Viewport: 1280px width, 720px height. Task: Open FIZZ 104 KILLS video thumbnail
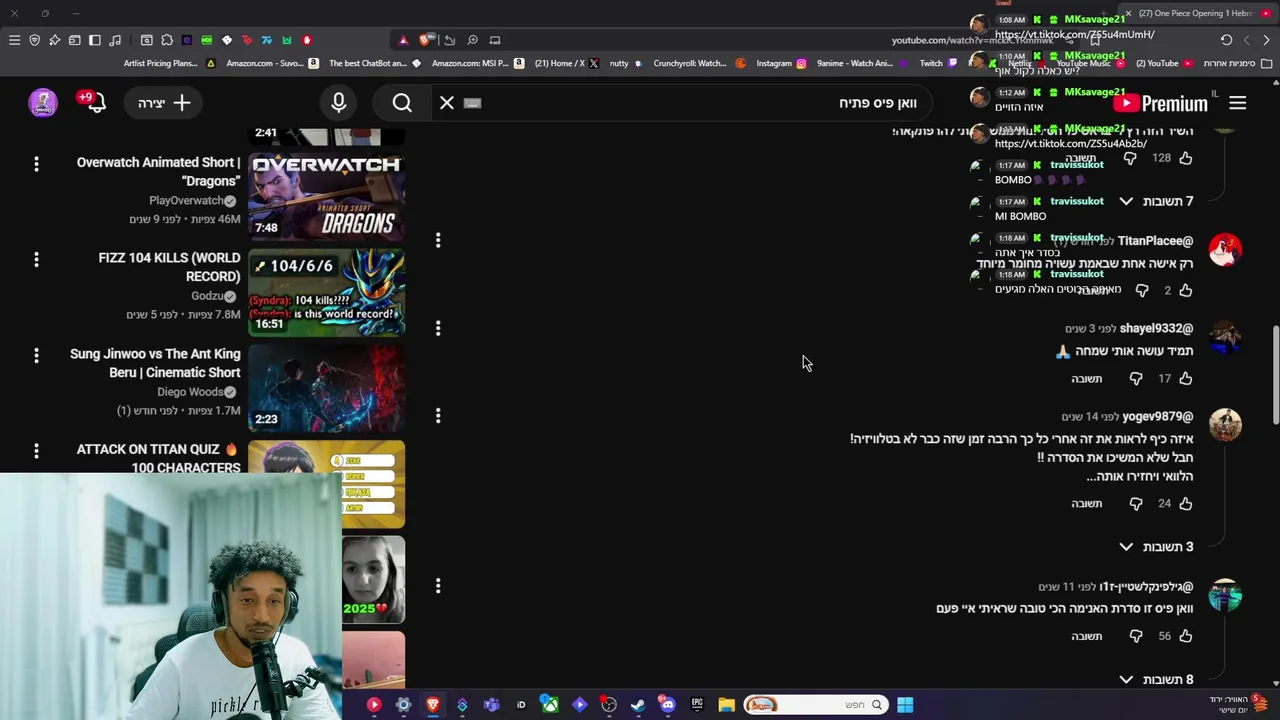(x=326, y=291)
